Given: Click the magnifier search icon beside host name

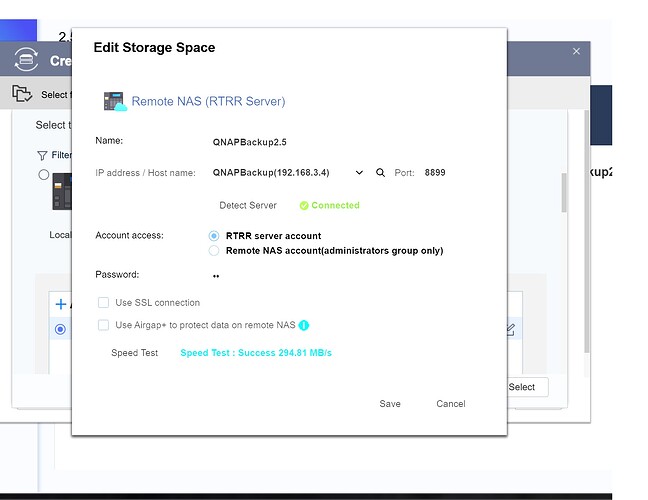Looking at the screenshot, I should (381, 173).
